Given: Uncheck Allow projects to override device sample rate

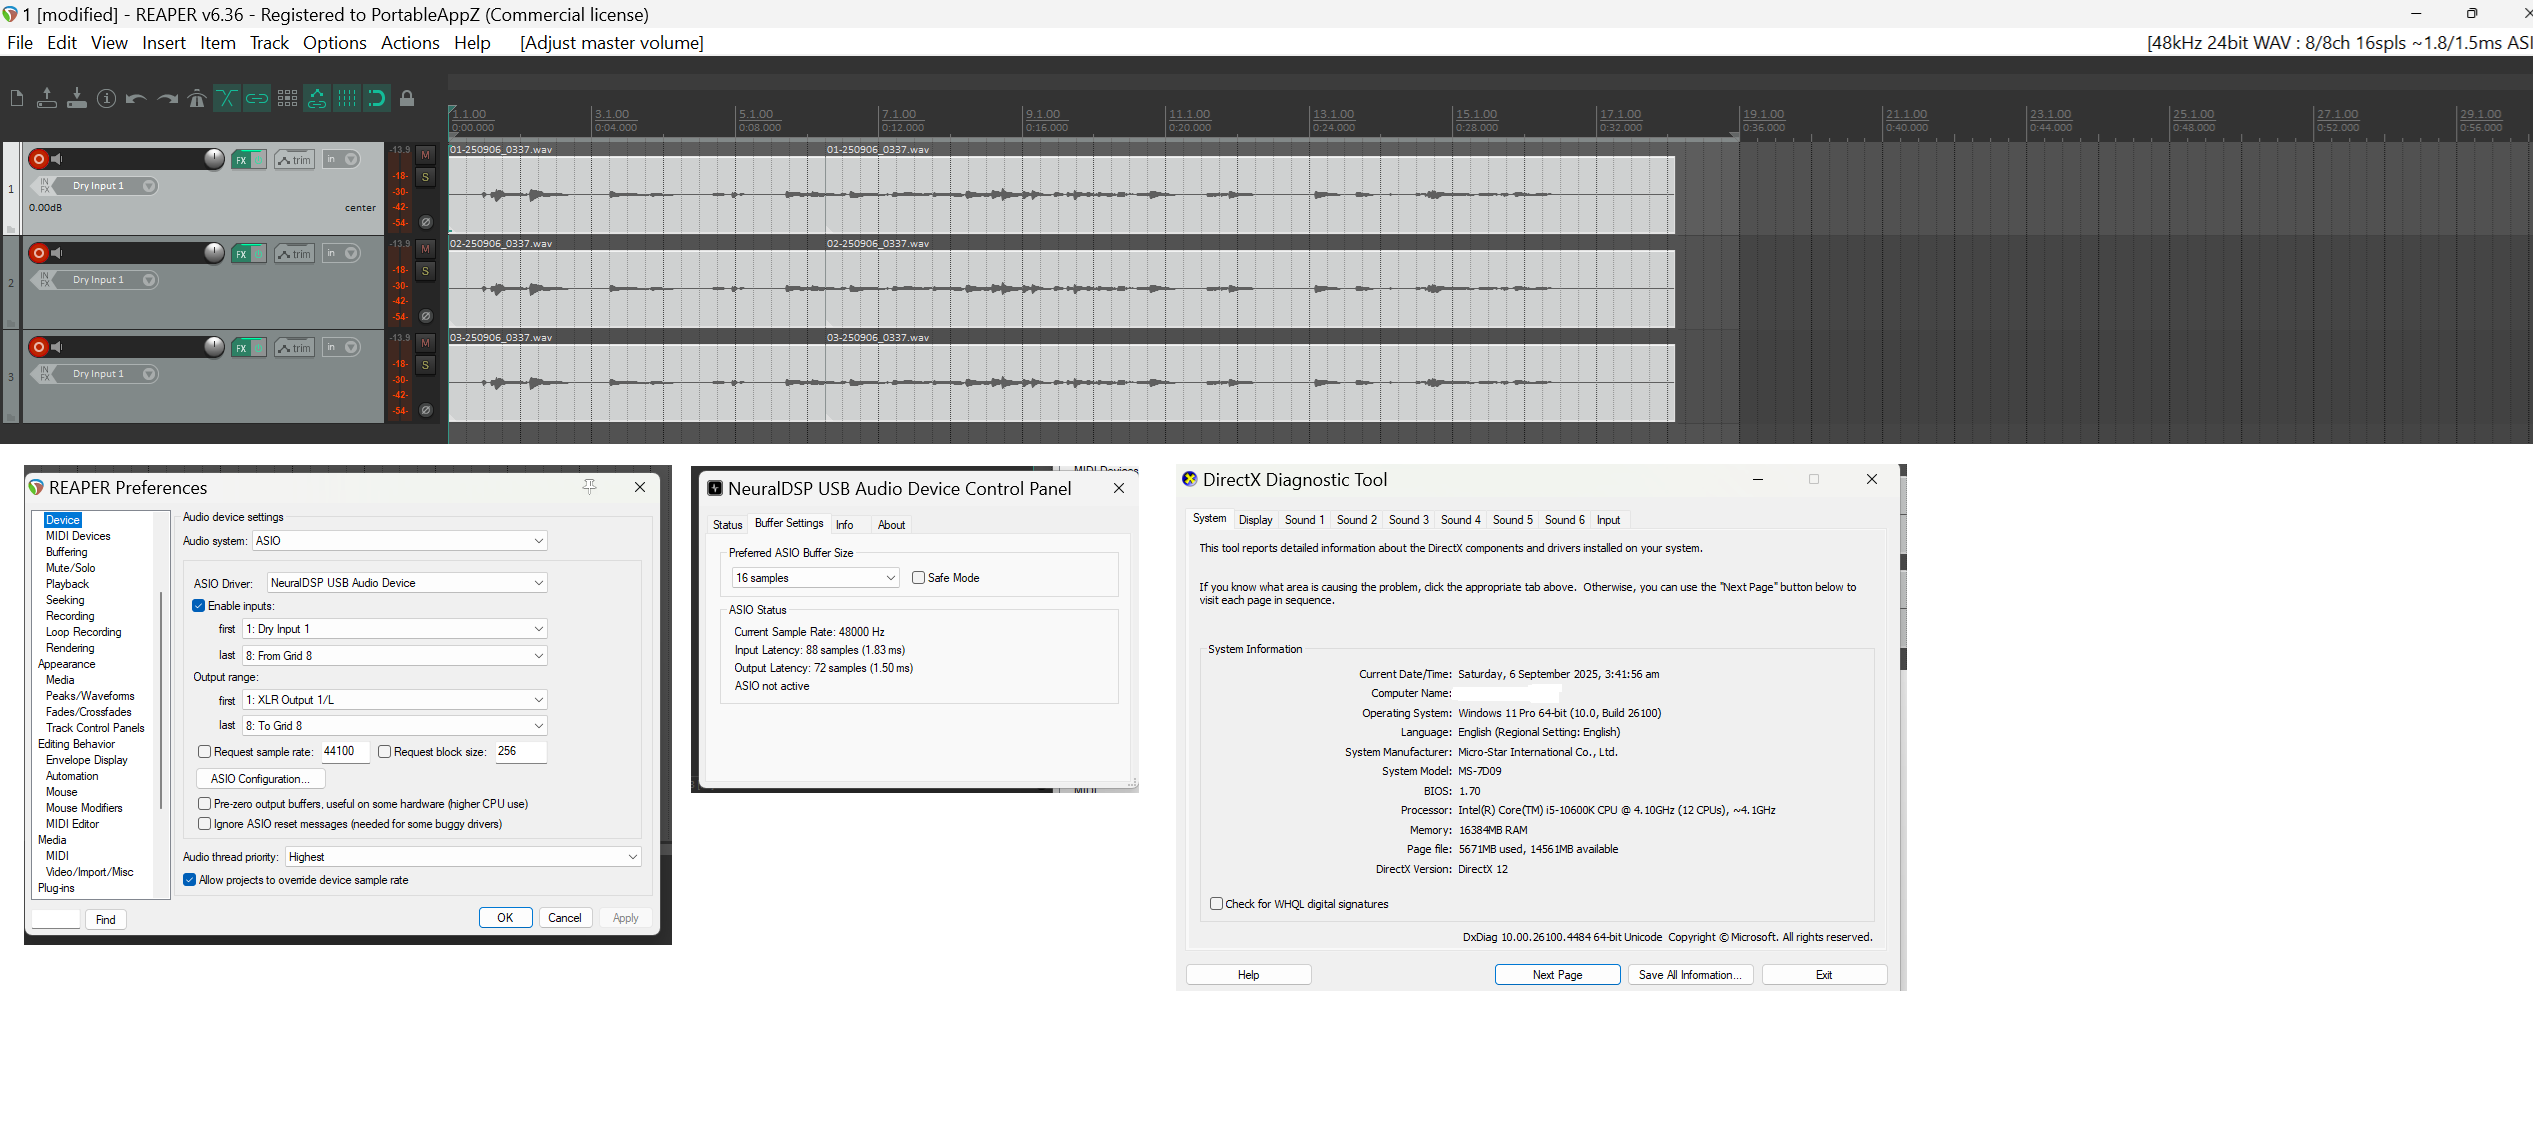Looking at the screenshot, I should point(189,880).
